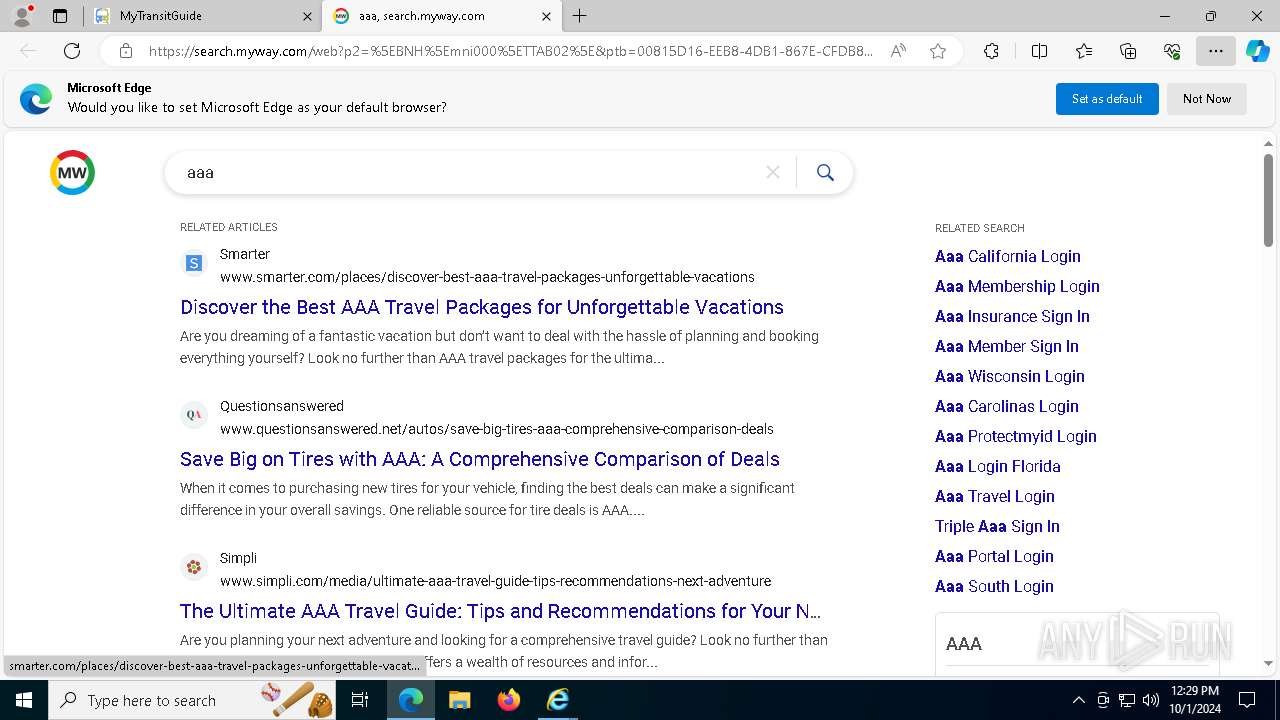Select Aaa Insurance Sign In related search

(x=1012, y=316)
